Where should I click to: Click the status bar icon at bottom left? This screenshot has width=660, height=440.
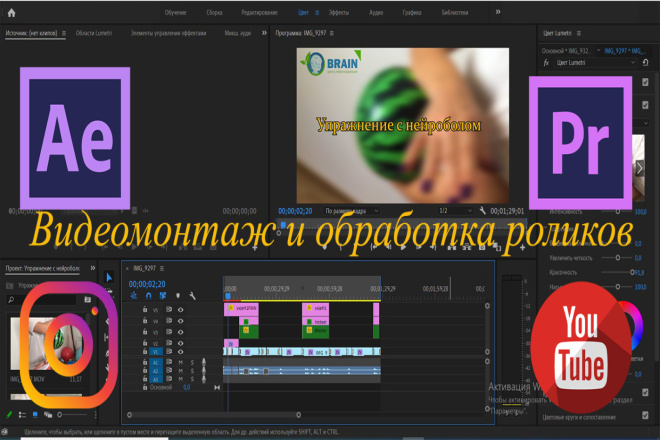click(x=4, y=432)
